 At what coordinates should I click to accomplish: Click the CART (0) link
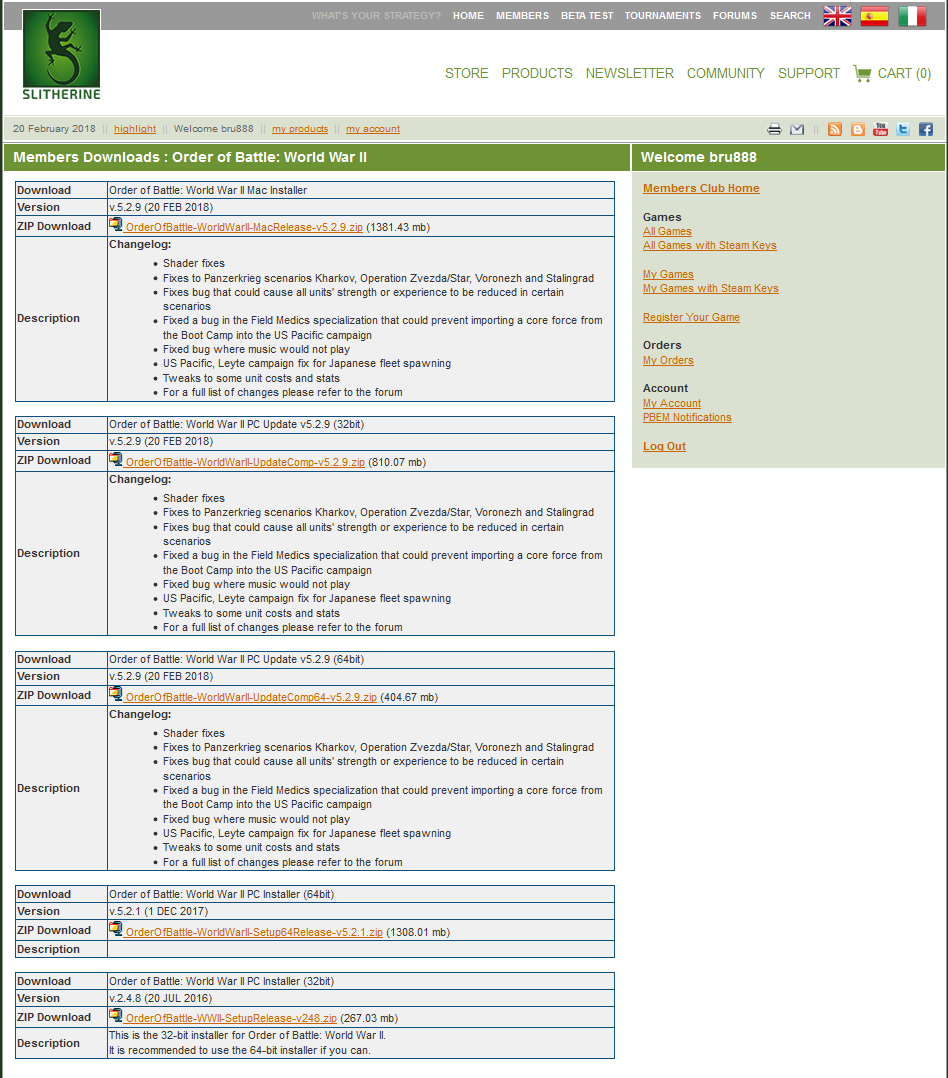click(904, 74)
